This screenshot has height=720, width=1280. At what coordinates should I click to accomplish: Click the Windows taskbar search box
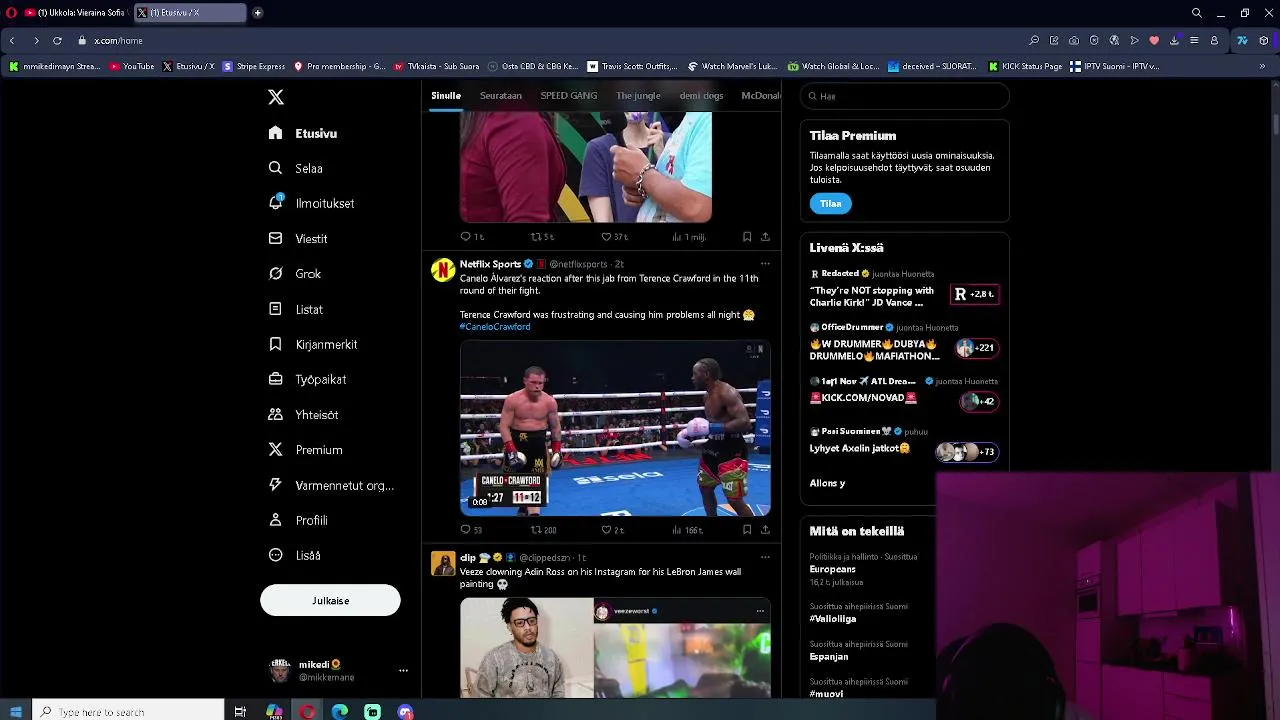pos(129,711)
